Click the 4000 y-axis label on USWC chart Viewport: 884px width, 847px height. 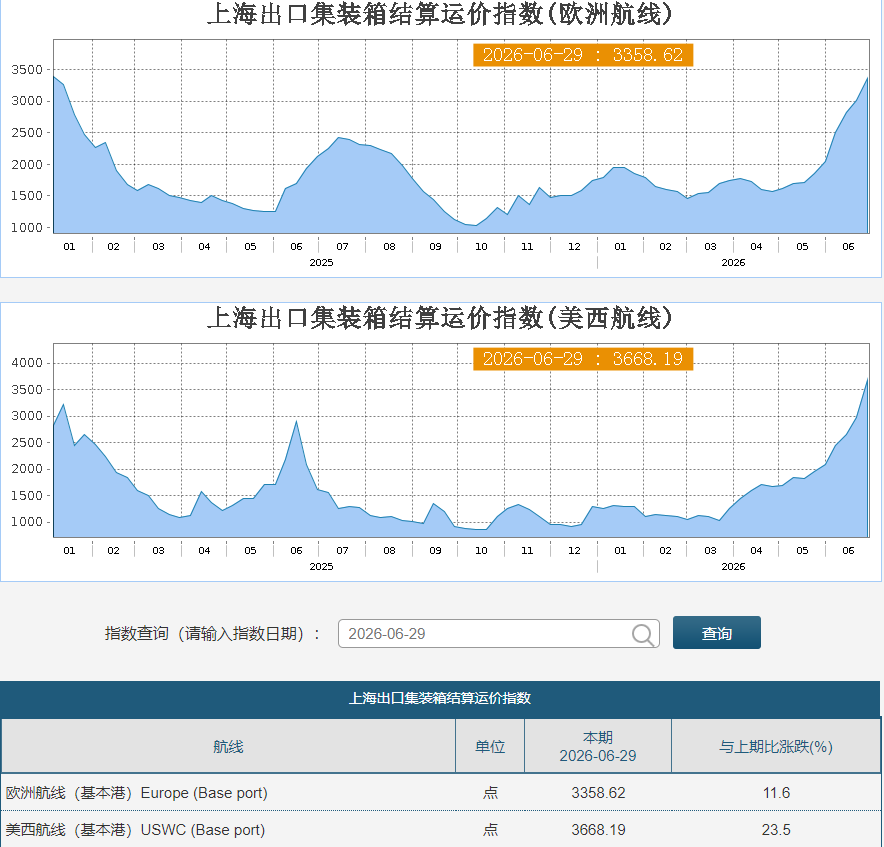tap(27, 363)
